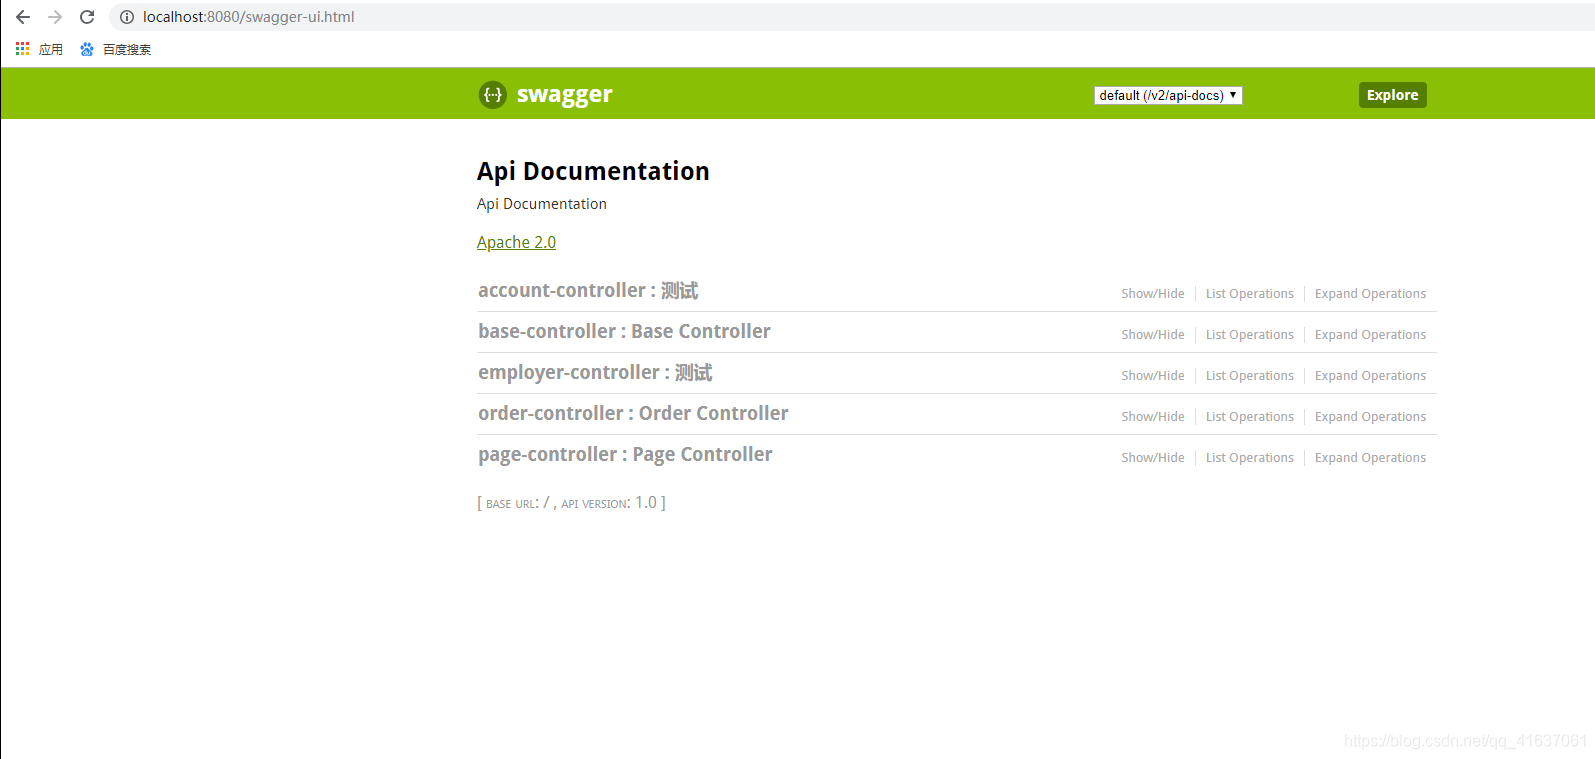Image resolution: width=1595 pixels, height=759 pixels.
Task: Open the default (/v2/api-docs) dropdown
Action: (x=1168, y=95)
